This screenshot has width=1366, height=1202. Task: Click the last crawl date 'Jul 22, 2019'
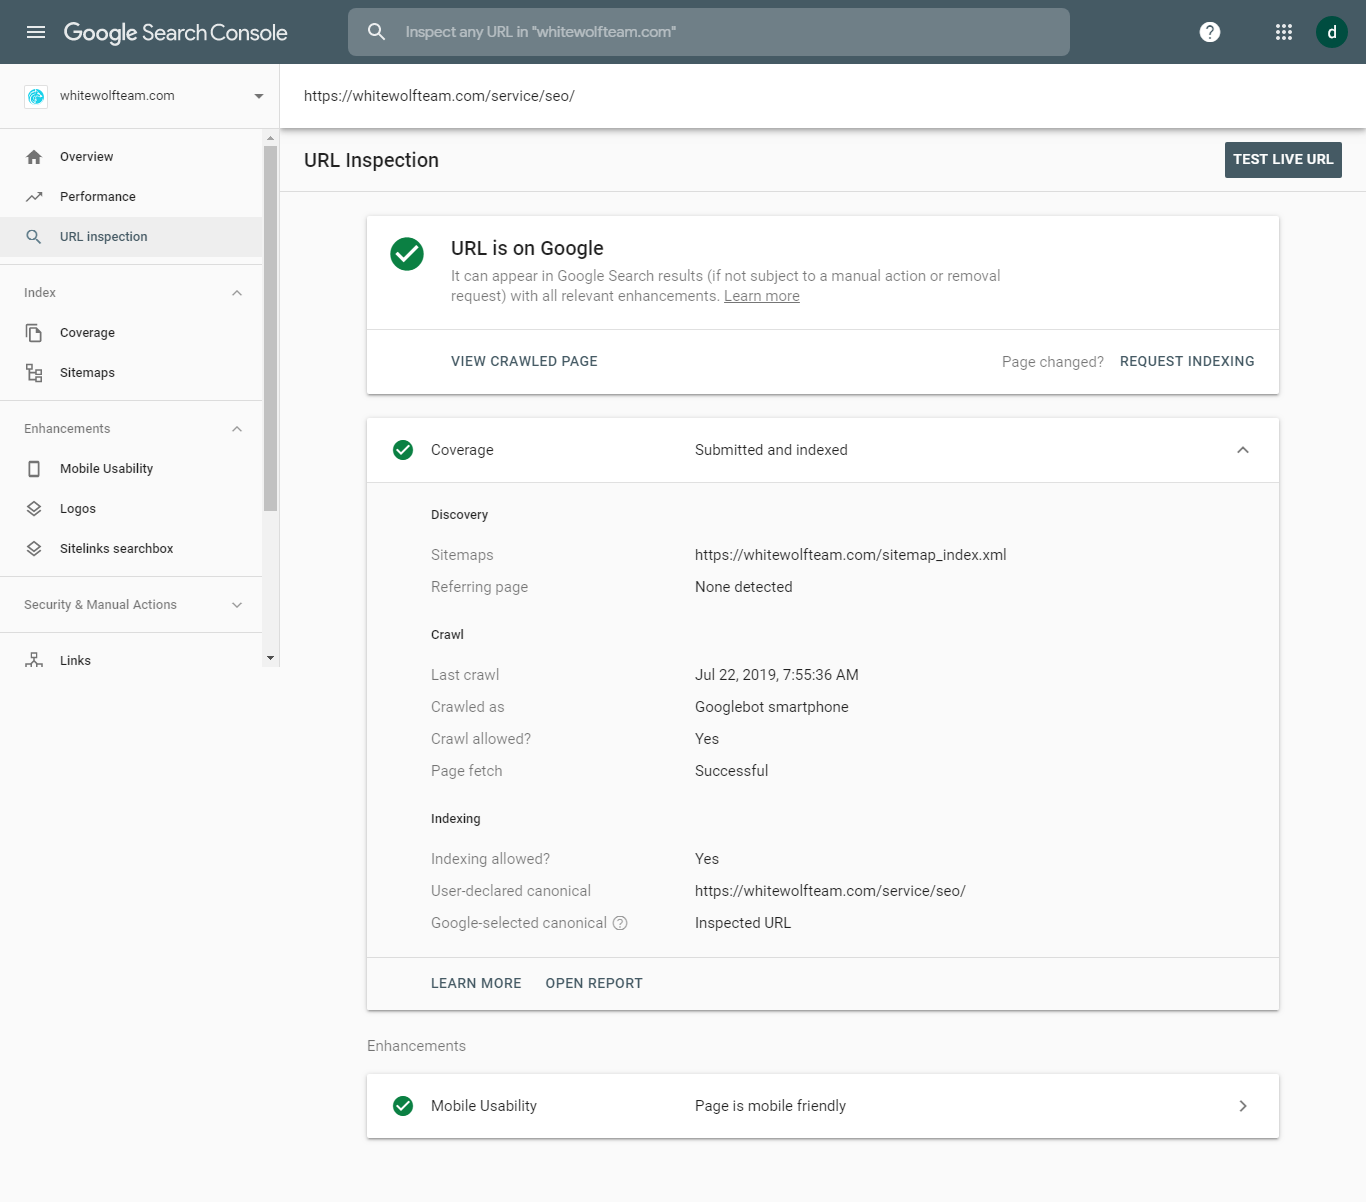point(777,675)
